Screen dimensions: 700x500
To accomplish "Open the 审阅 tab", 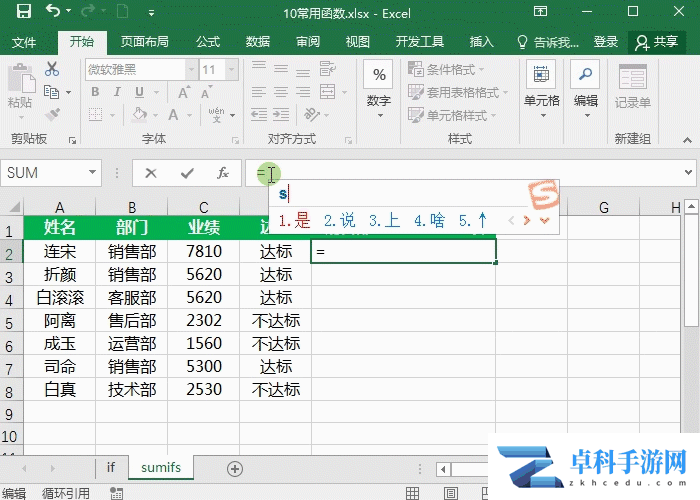I will point(308,42).
